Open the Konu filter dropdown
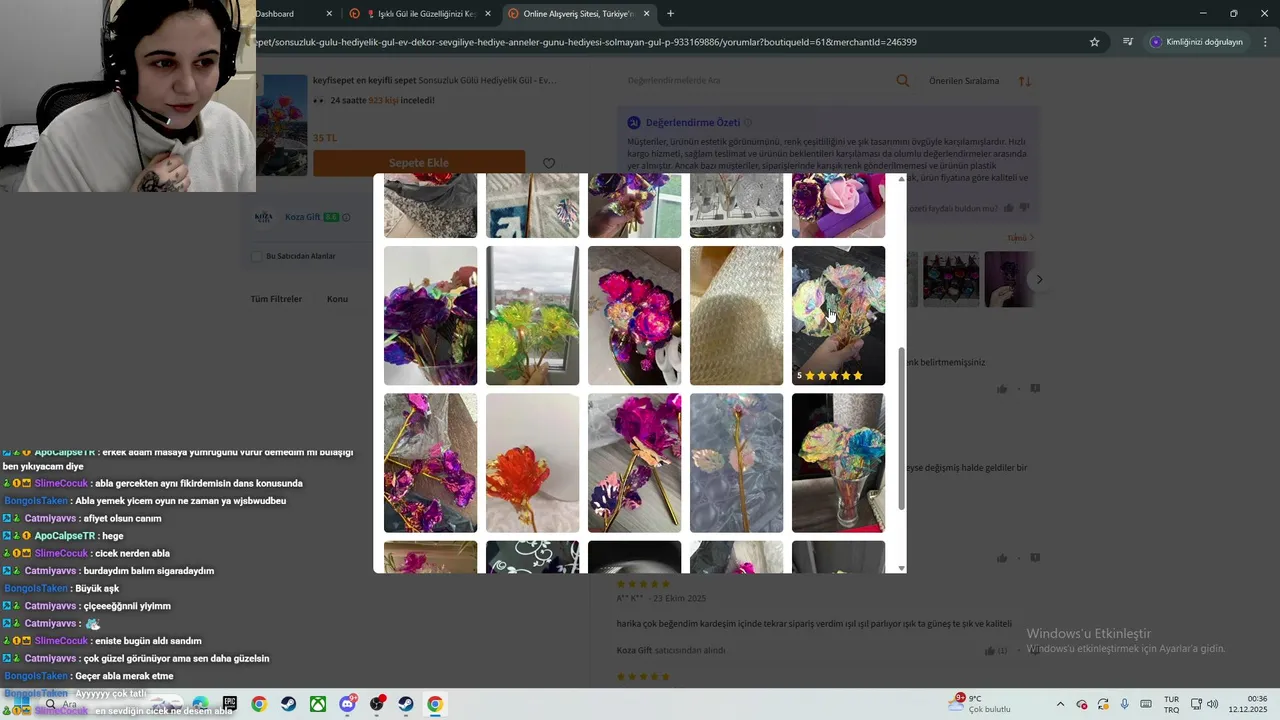The height and width of the screenshot is (720, 1280). 337,299
